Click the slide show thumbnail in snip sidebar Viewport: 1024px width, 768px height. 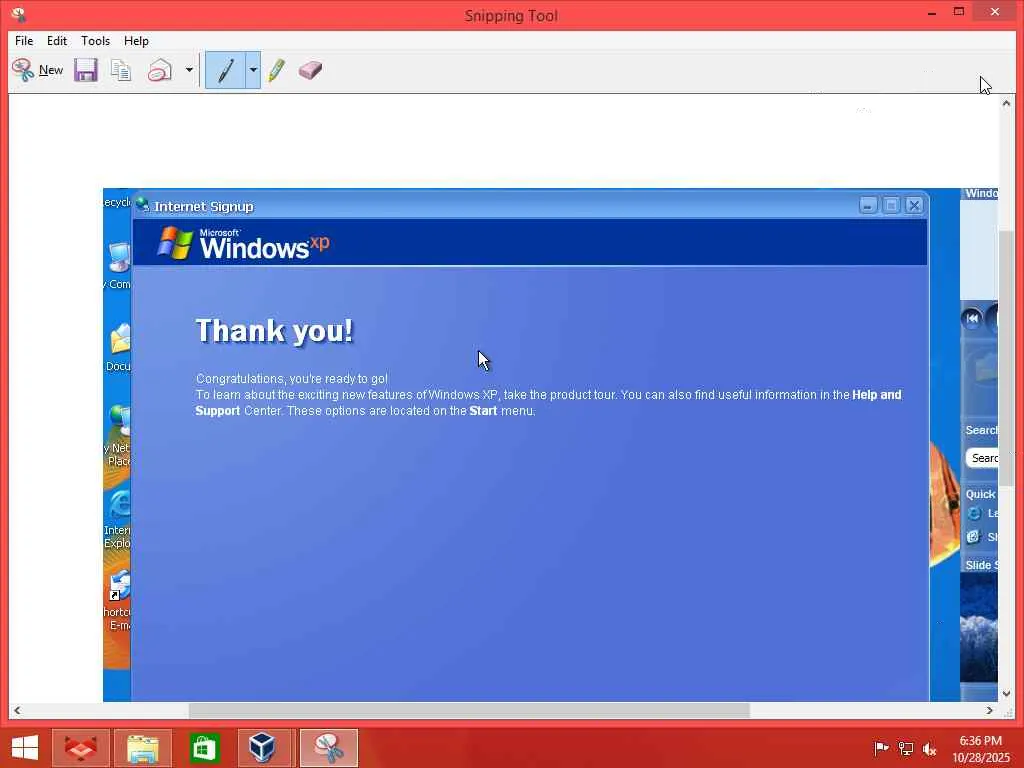979,628
